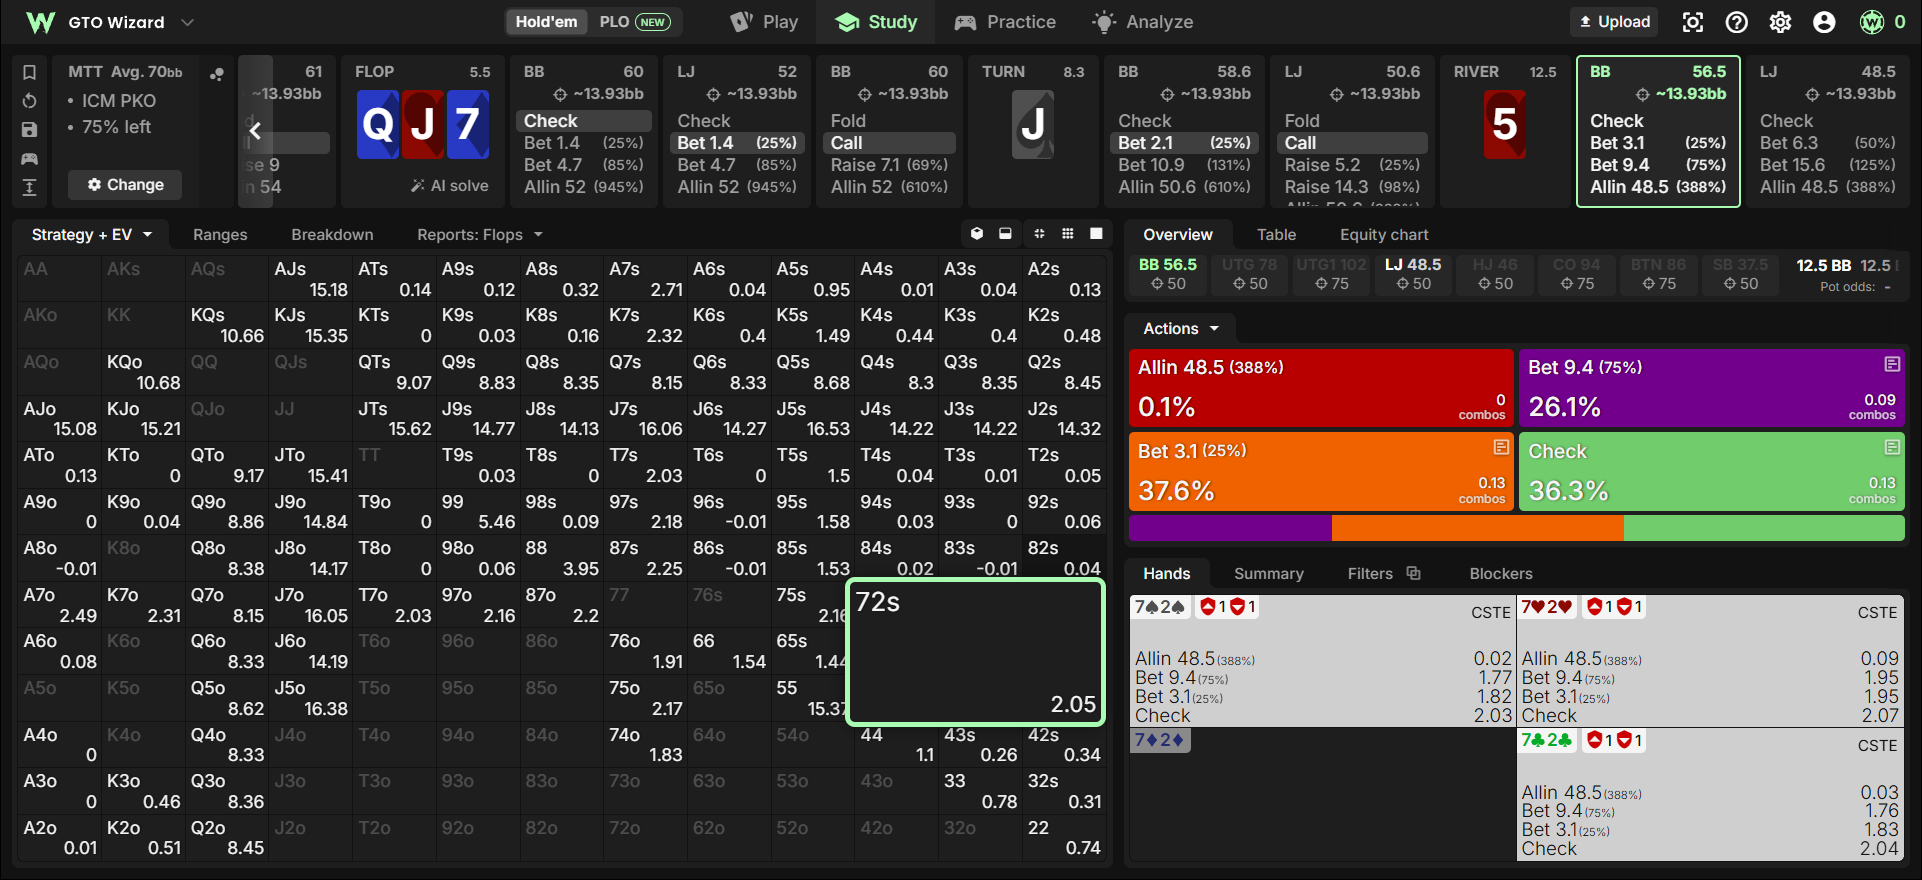1922x880 pixels.
Task: Toggle the nine-dot grid view icon
Action: (1068, 233)
